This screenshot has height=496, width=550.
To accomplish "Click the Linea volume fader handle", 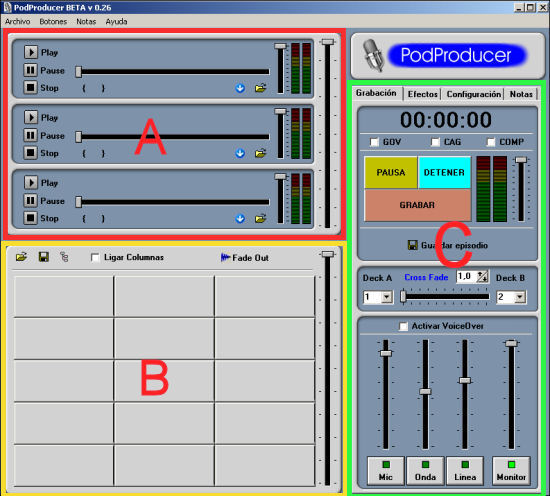I will pyautogui.click(x=465, y=381).
